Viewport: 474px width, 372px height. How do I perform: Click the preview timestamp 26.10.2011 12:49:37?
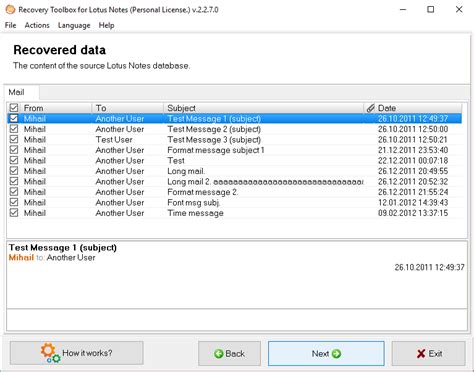429,267
